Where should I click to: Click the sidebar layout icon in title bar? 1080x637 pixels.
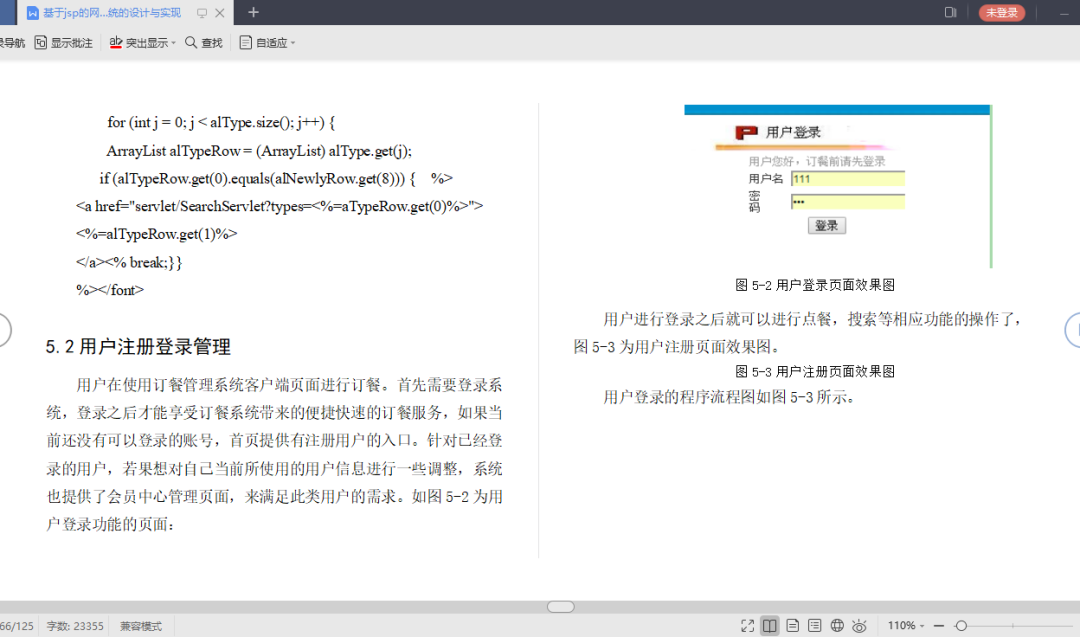(951, 12)
